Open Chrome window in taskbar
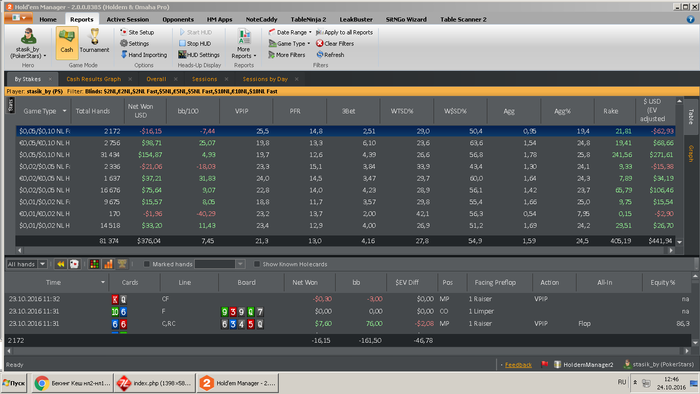700x394 pixels. pyautogui.click(x=72, y=383)
